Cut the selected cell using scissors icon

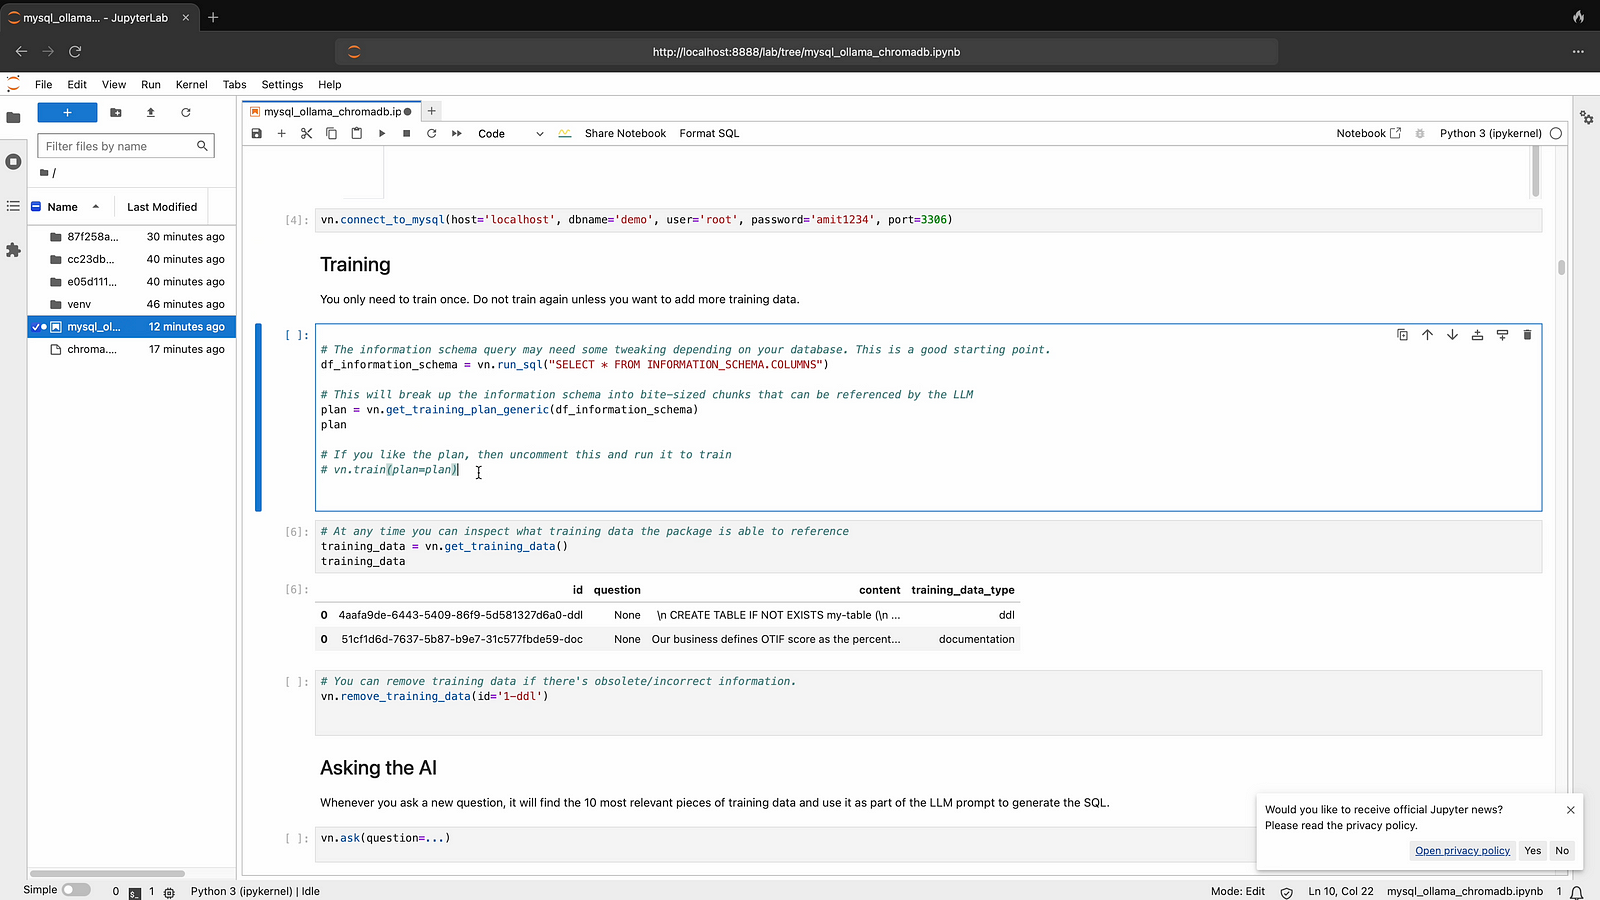[x=306, y=133]
